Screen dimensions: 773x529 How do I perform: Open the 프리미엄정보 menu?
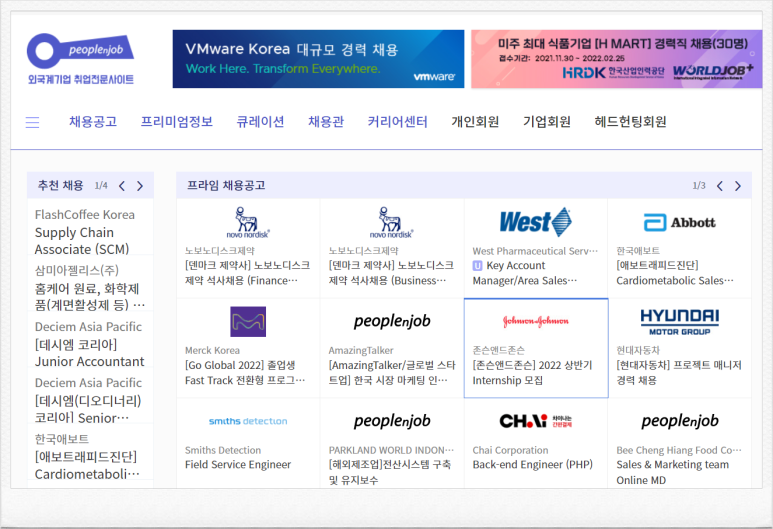point(176,122)
